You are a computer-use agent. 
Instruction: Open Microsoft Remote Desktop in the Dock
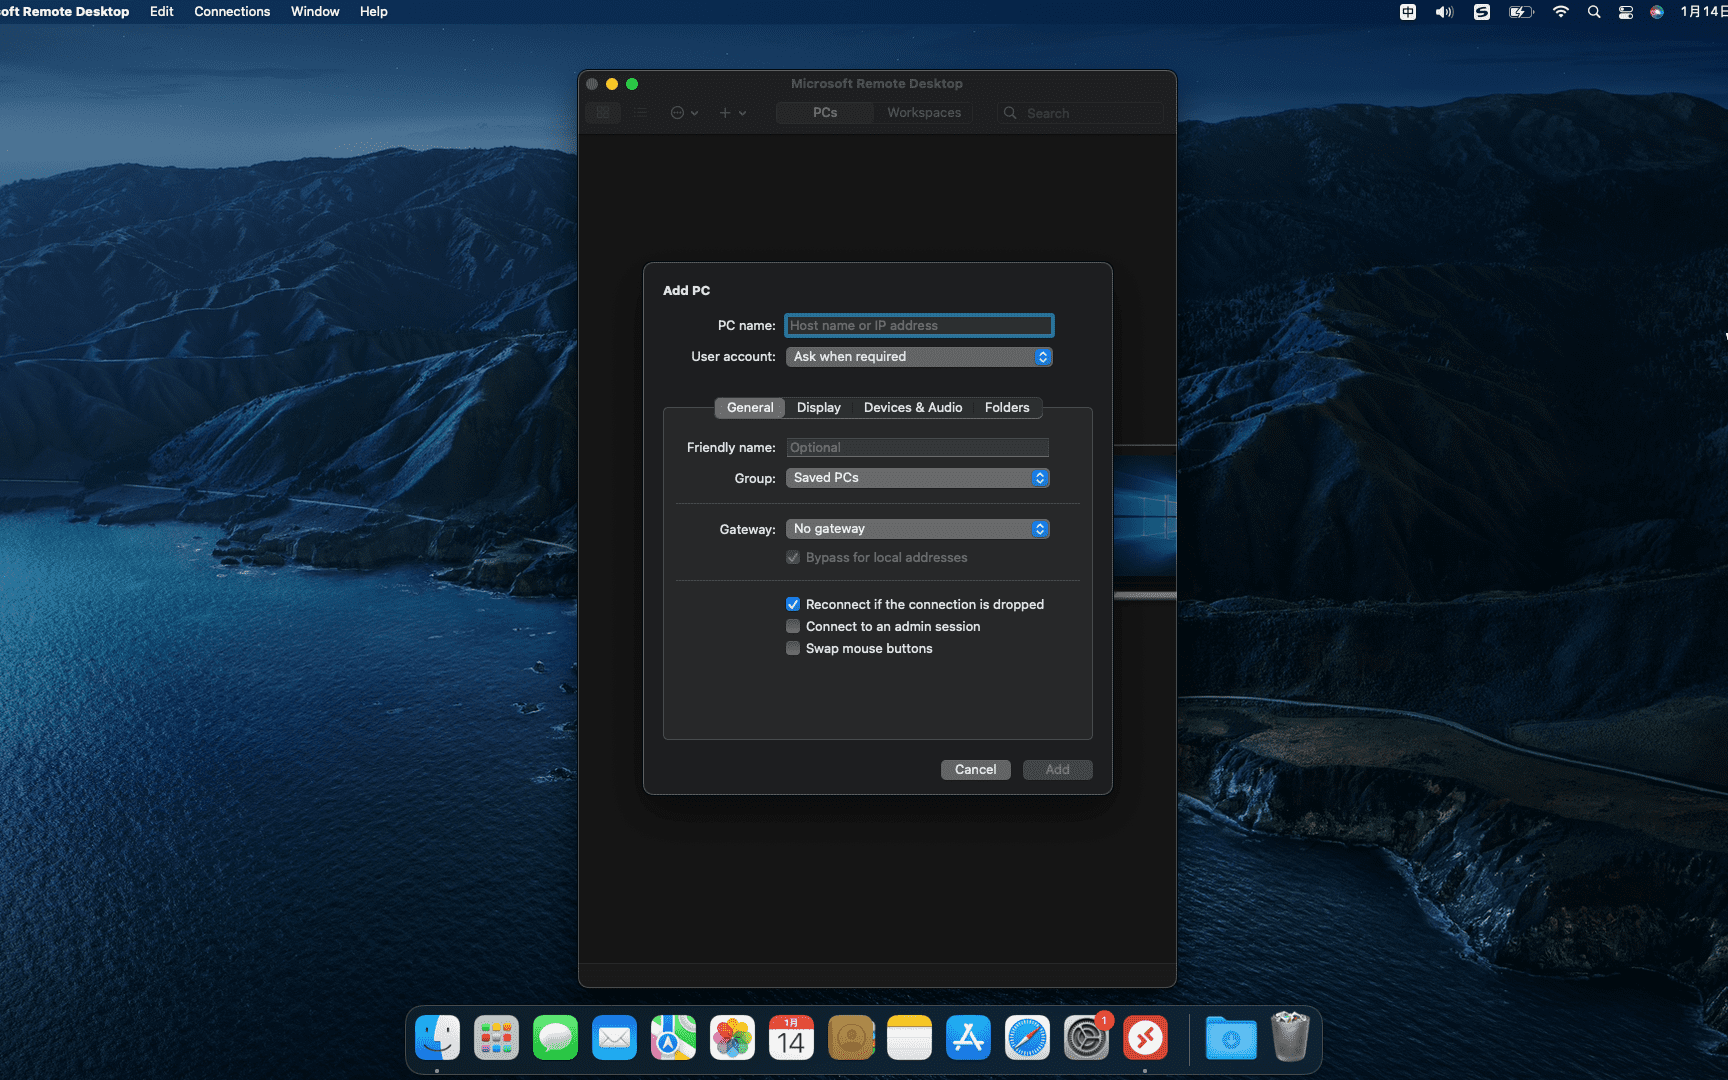click(1145, 1039)
